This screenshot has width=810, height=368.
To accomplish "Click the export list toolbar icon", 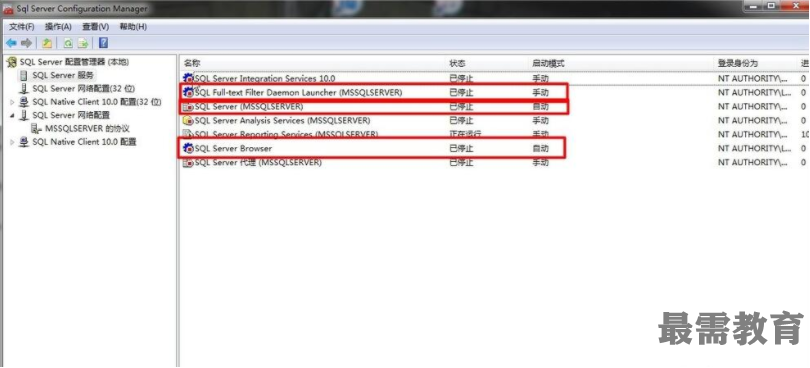I will pos(83,43).
